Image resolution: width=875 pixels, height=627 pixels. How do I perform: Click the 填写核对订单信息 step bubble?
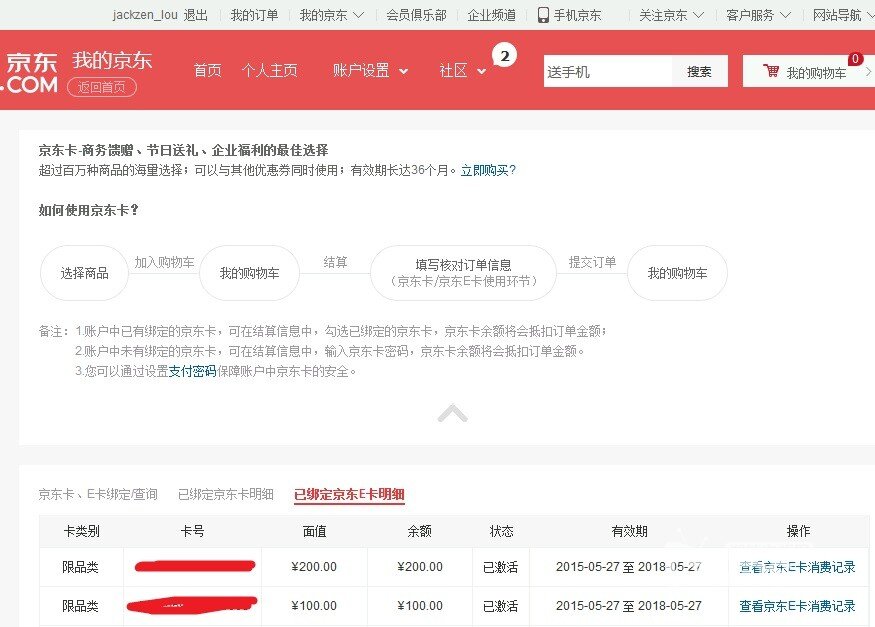coord(463,273)
